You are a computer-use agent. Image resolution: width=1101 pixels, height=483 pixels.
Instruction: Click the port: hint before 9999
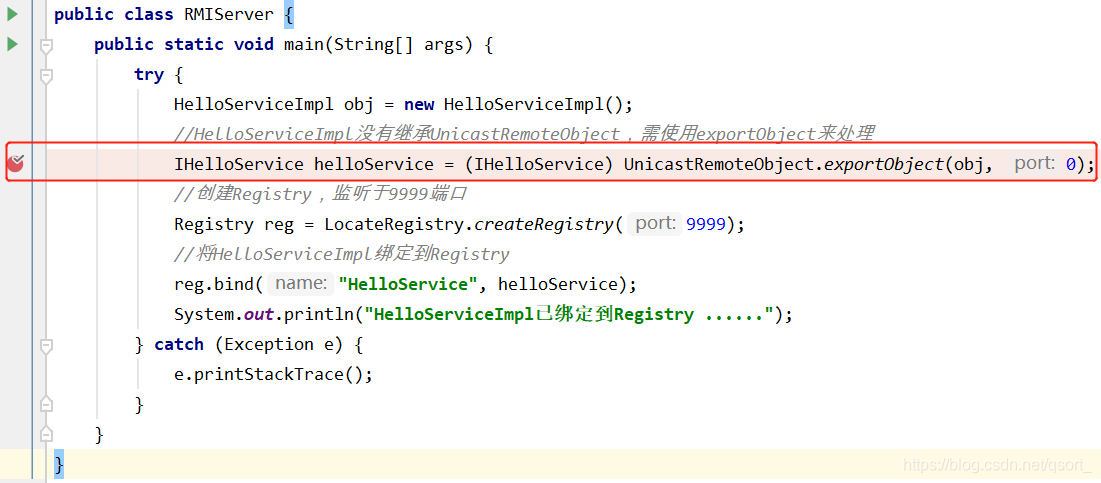[656, 224]
